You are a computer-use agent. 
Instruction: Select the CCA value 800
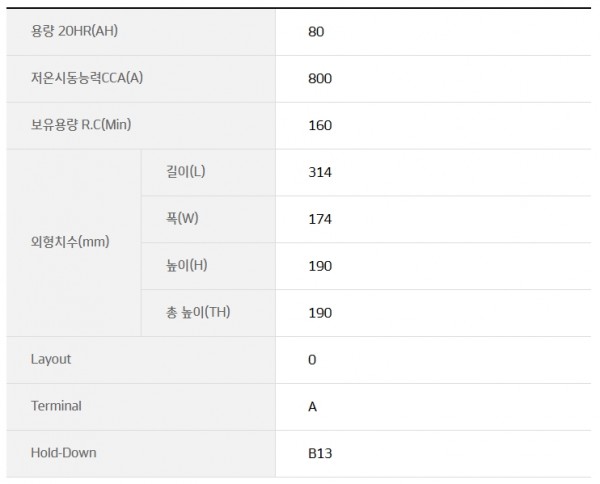coord(320,79)
